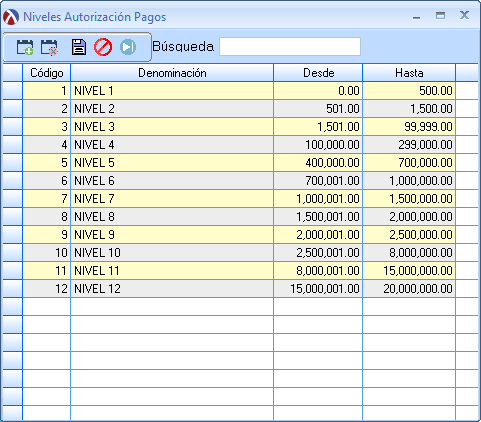481x422 pixels.
Task: Select the row selector for NIVEL 1
Action: pyautogui.click(x=12, y=91)
